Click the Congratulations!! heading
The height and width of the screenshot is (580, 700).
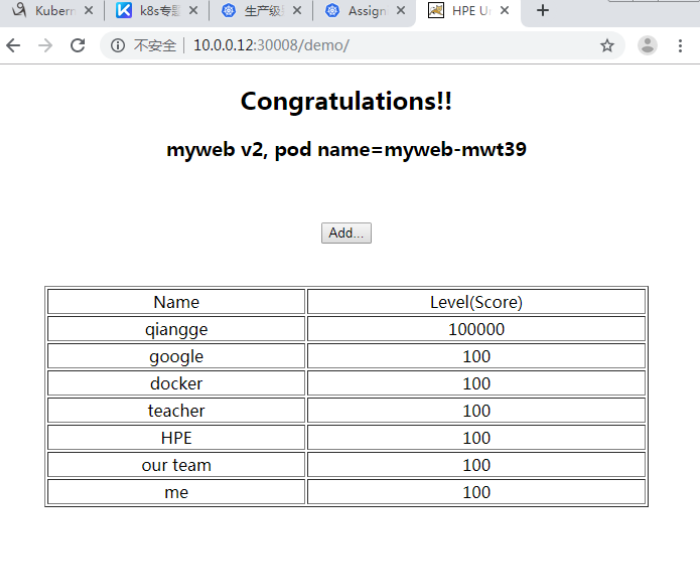tap(346, 101)
